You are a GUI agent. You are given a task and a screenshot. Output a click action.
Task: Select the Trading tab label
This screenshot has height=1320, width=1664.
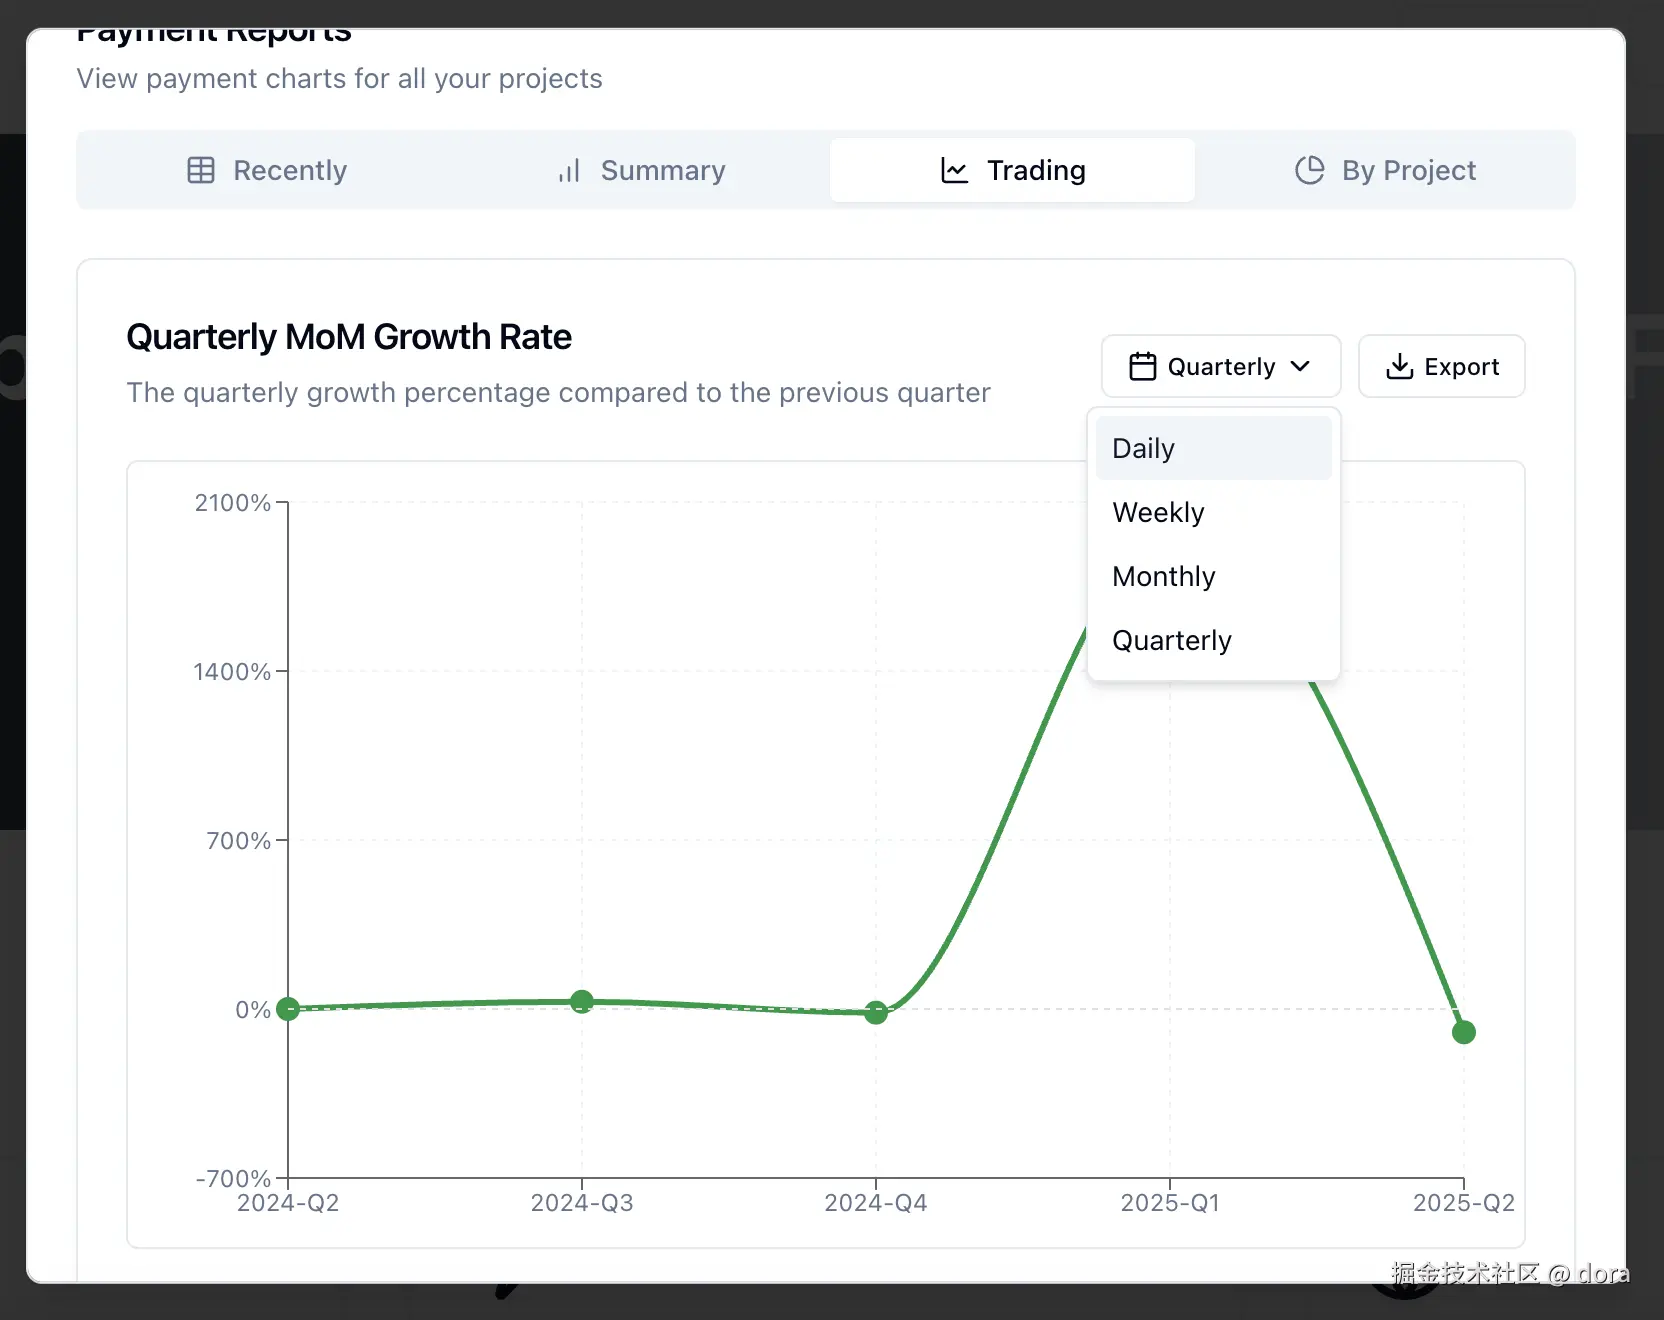1035,171
